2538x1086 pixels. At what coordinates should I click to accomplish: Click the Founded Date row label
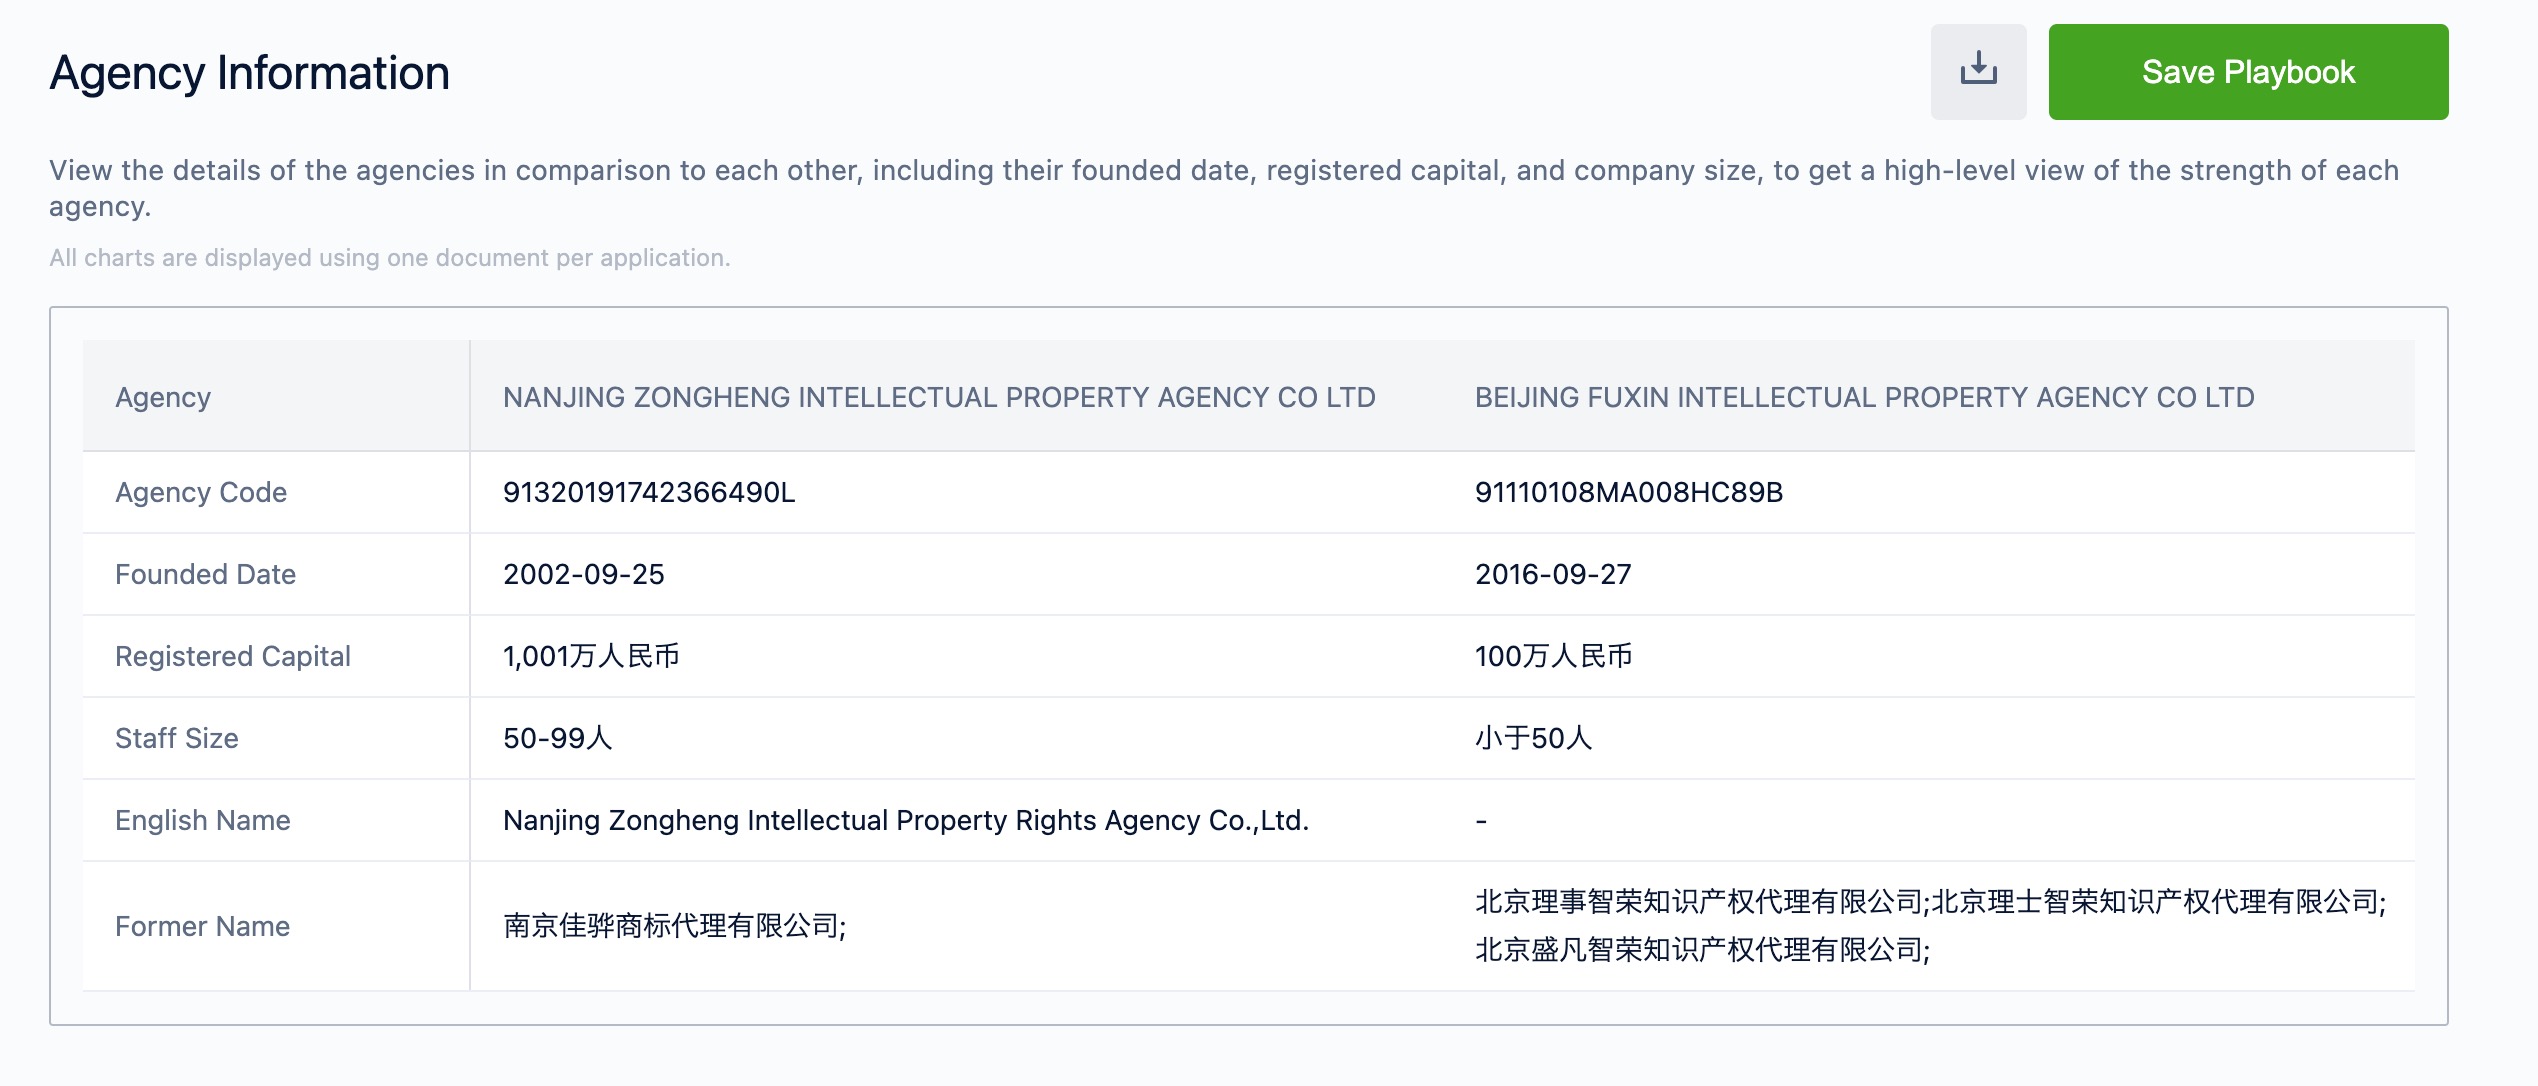pos(205,574)
